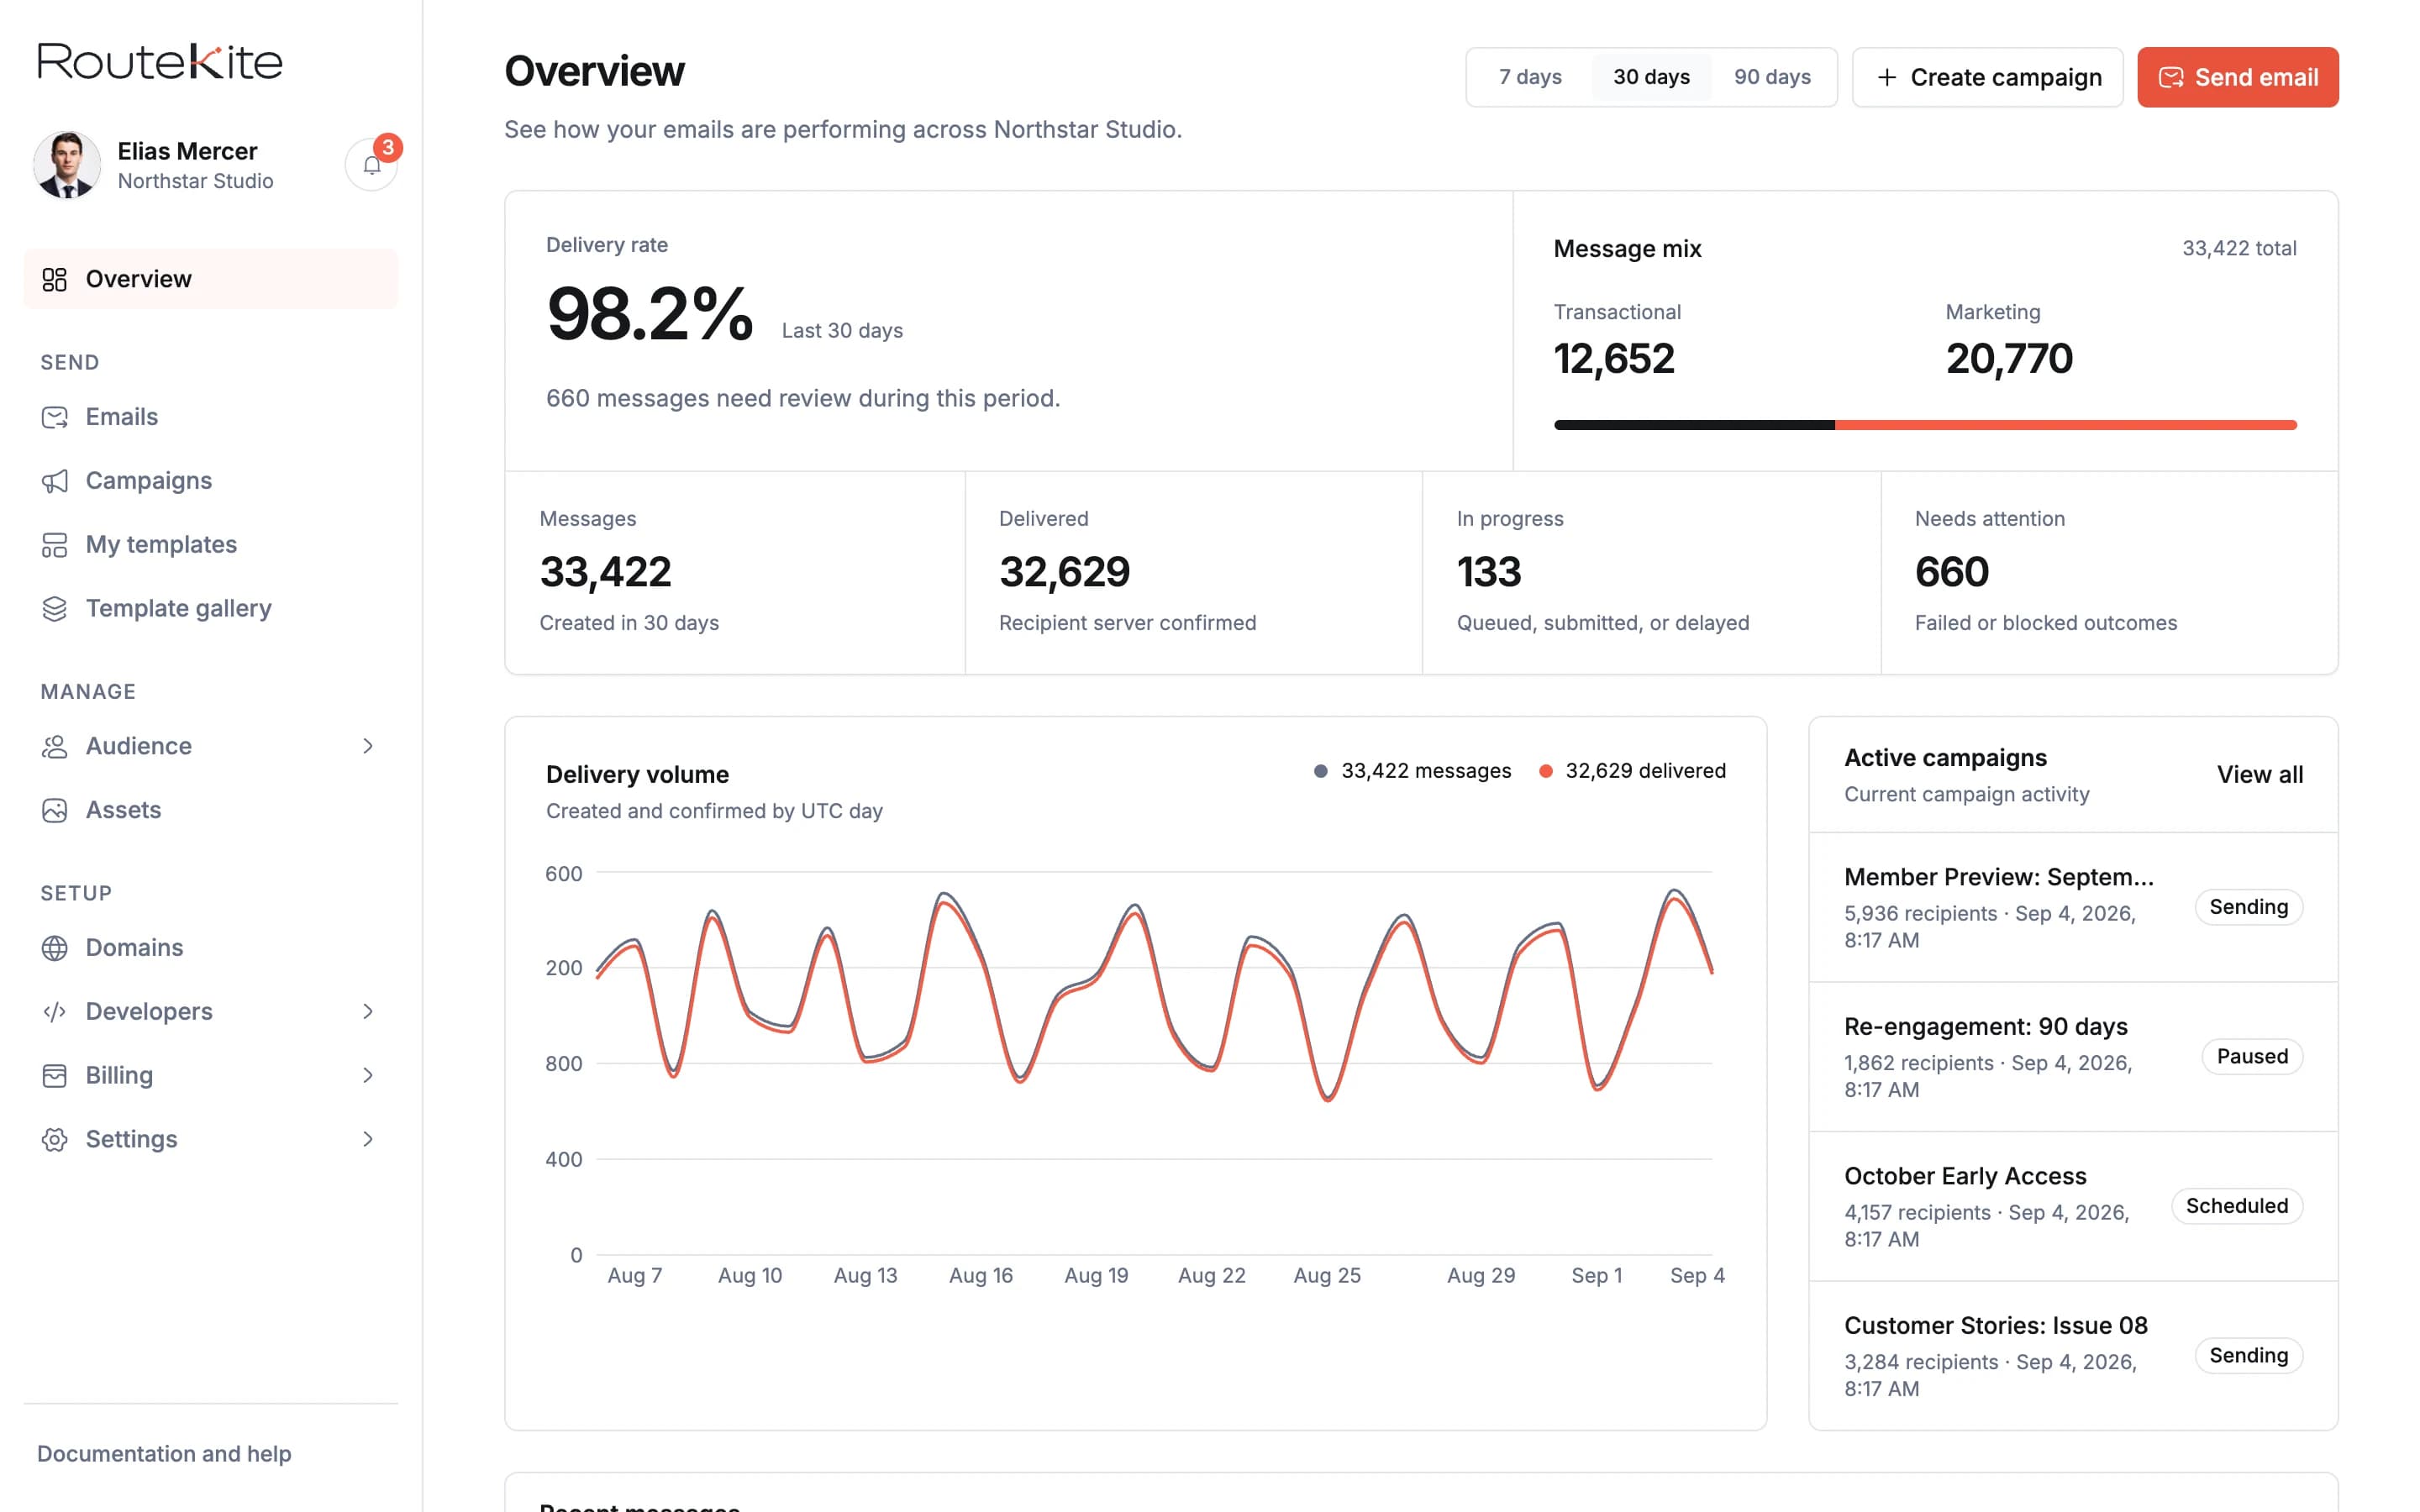Click the Emails envelope icon
This screenshot has width=2420, height=1512.
(54, 417)
